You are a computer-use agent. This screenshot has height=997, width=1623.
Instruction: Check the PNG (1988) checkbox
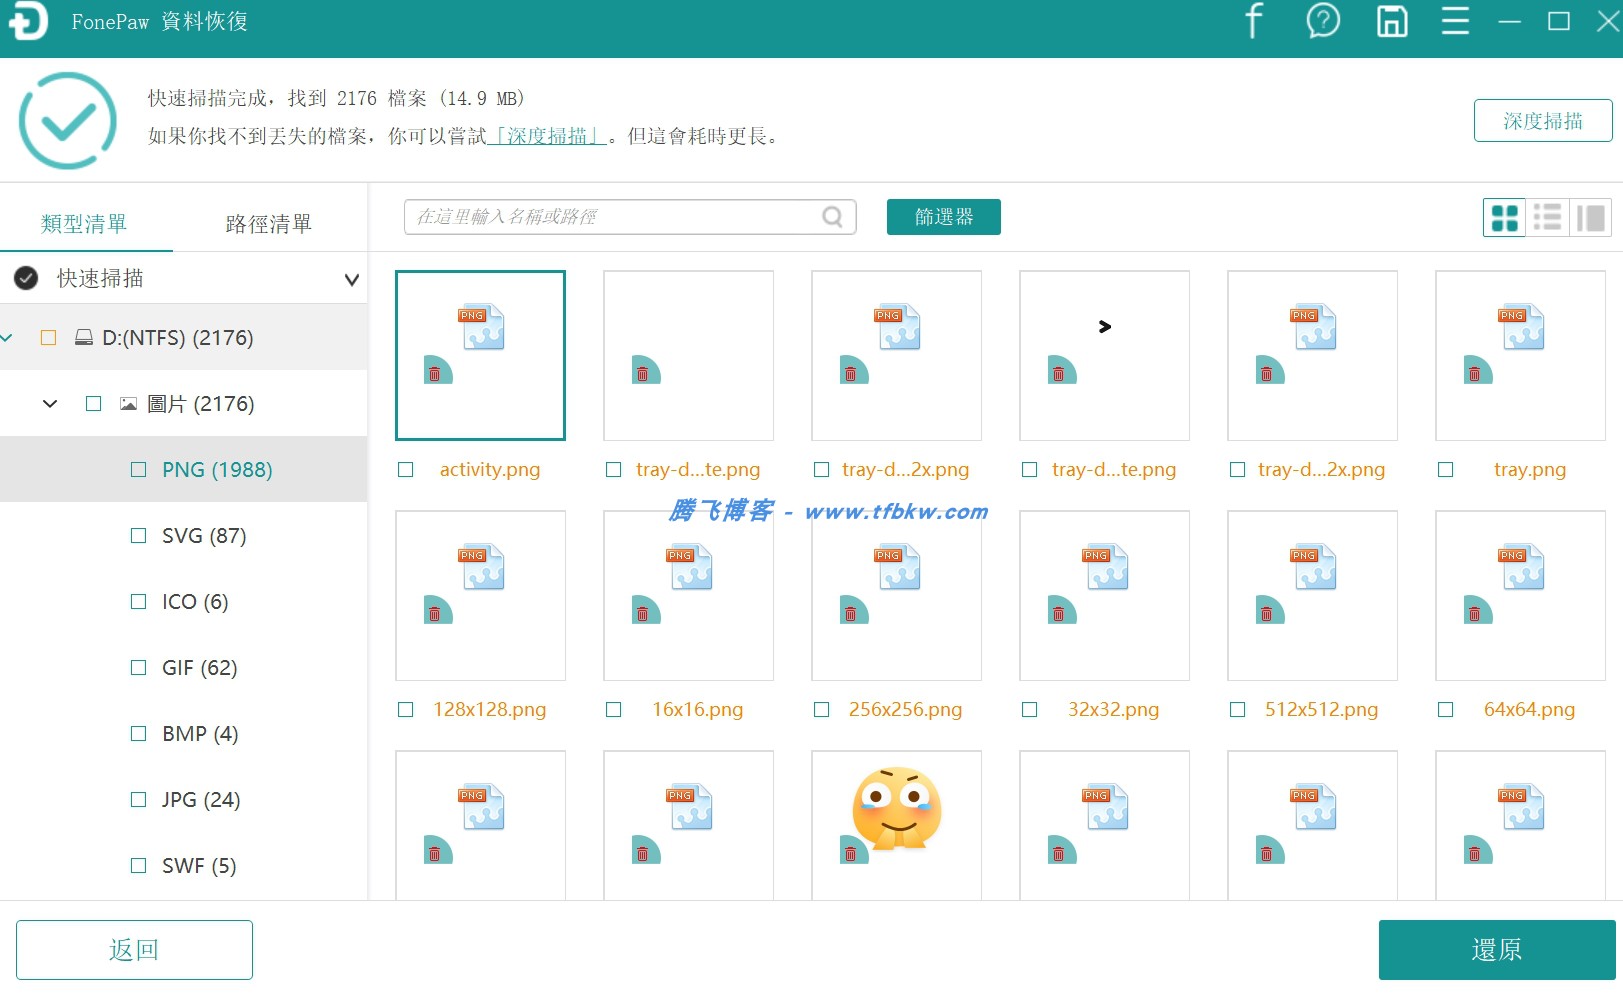(139, 469)
